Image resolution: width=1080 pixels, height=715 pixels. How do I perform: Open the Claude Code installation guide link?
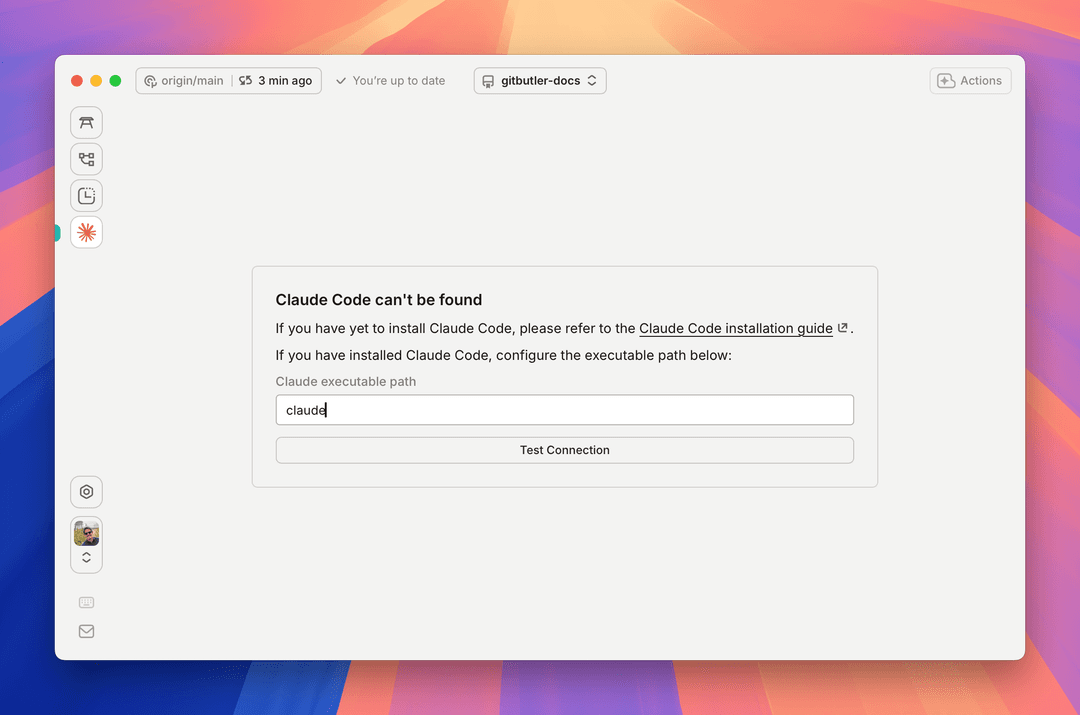(735, 328)
